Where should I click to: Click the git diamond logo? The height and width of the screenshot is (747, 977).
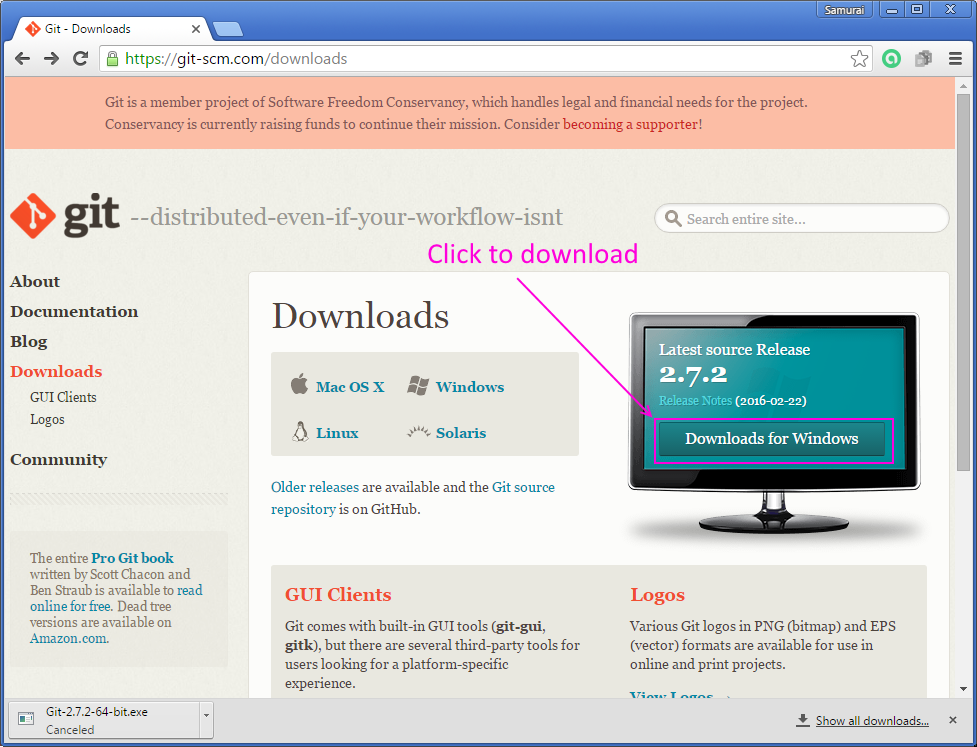click(32, 214)
